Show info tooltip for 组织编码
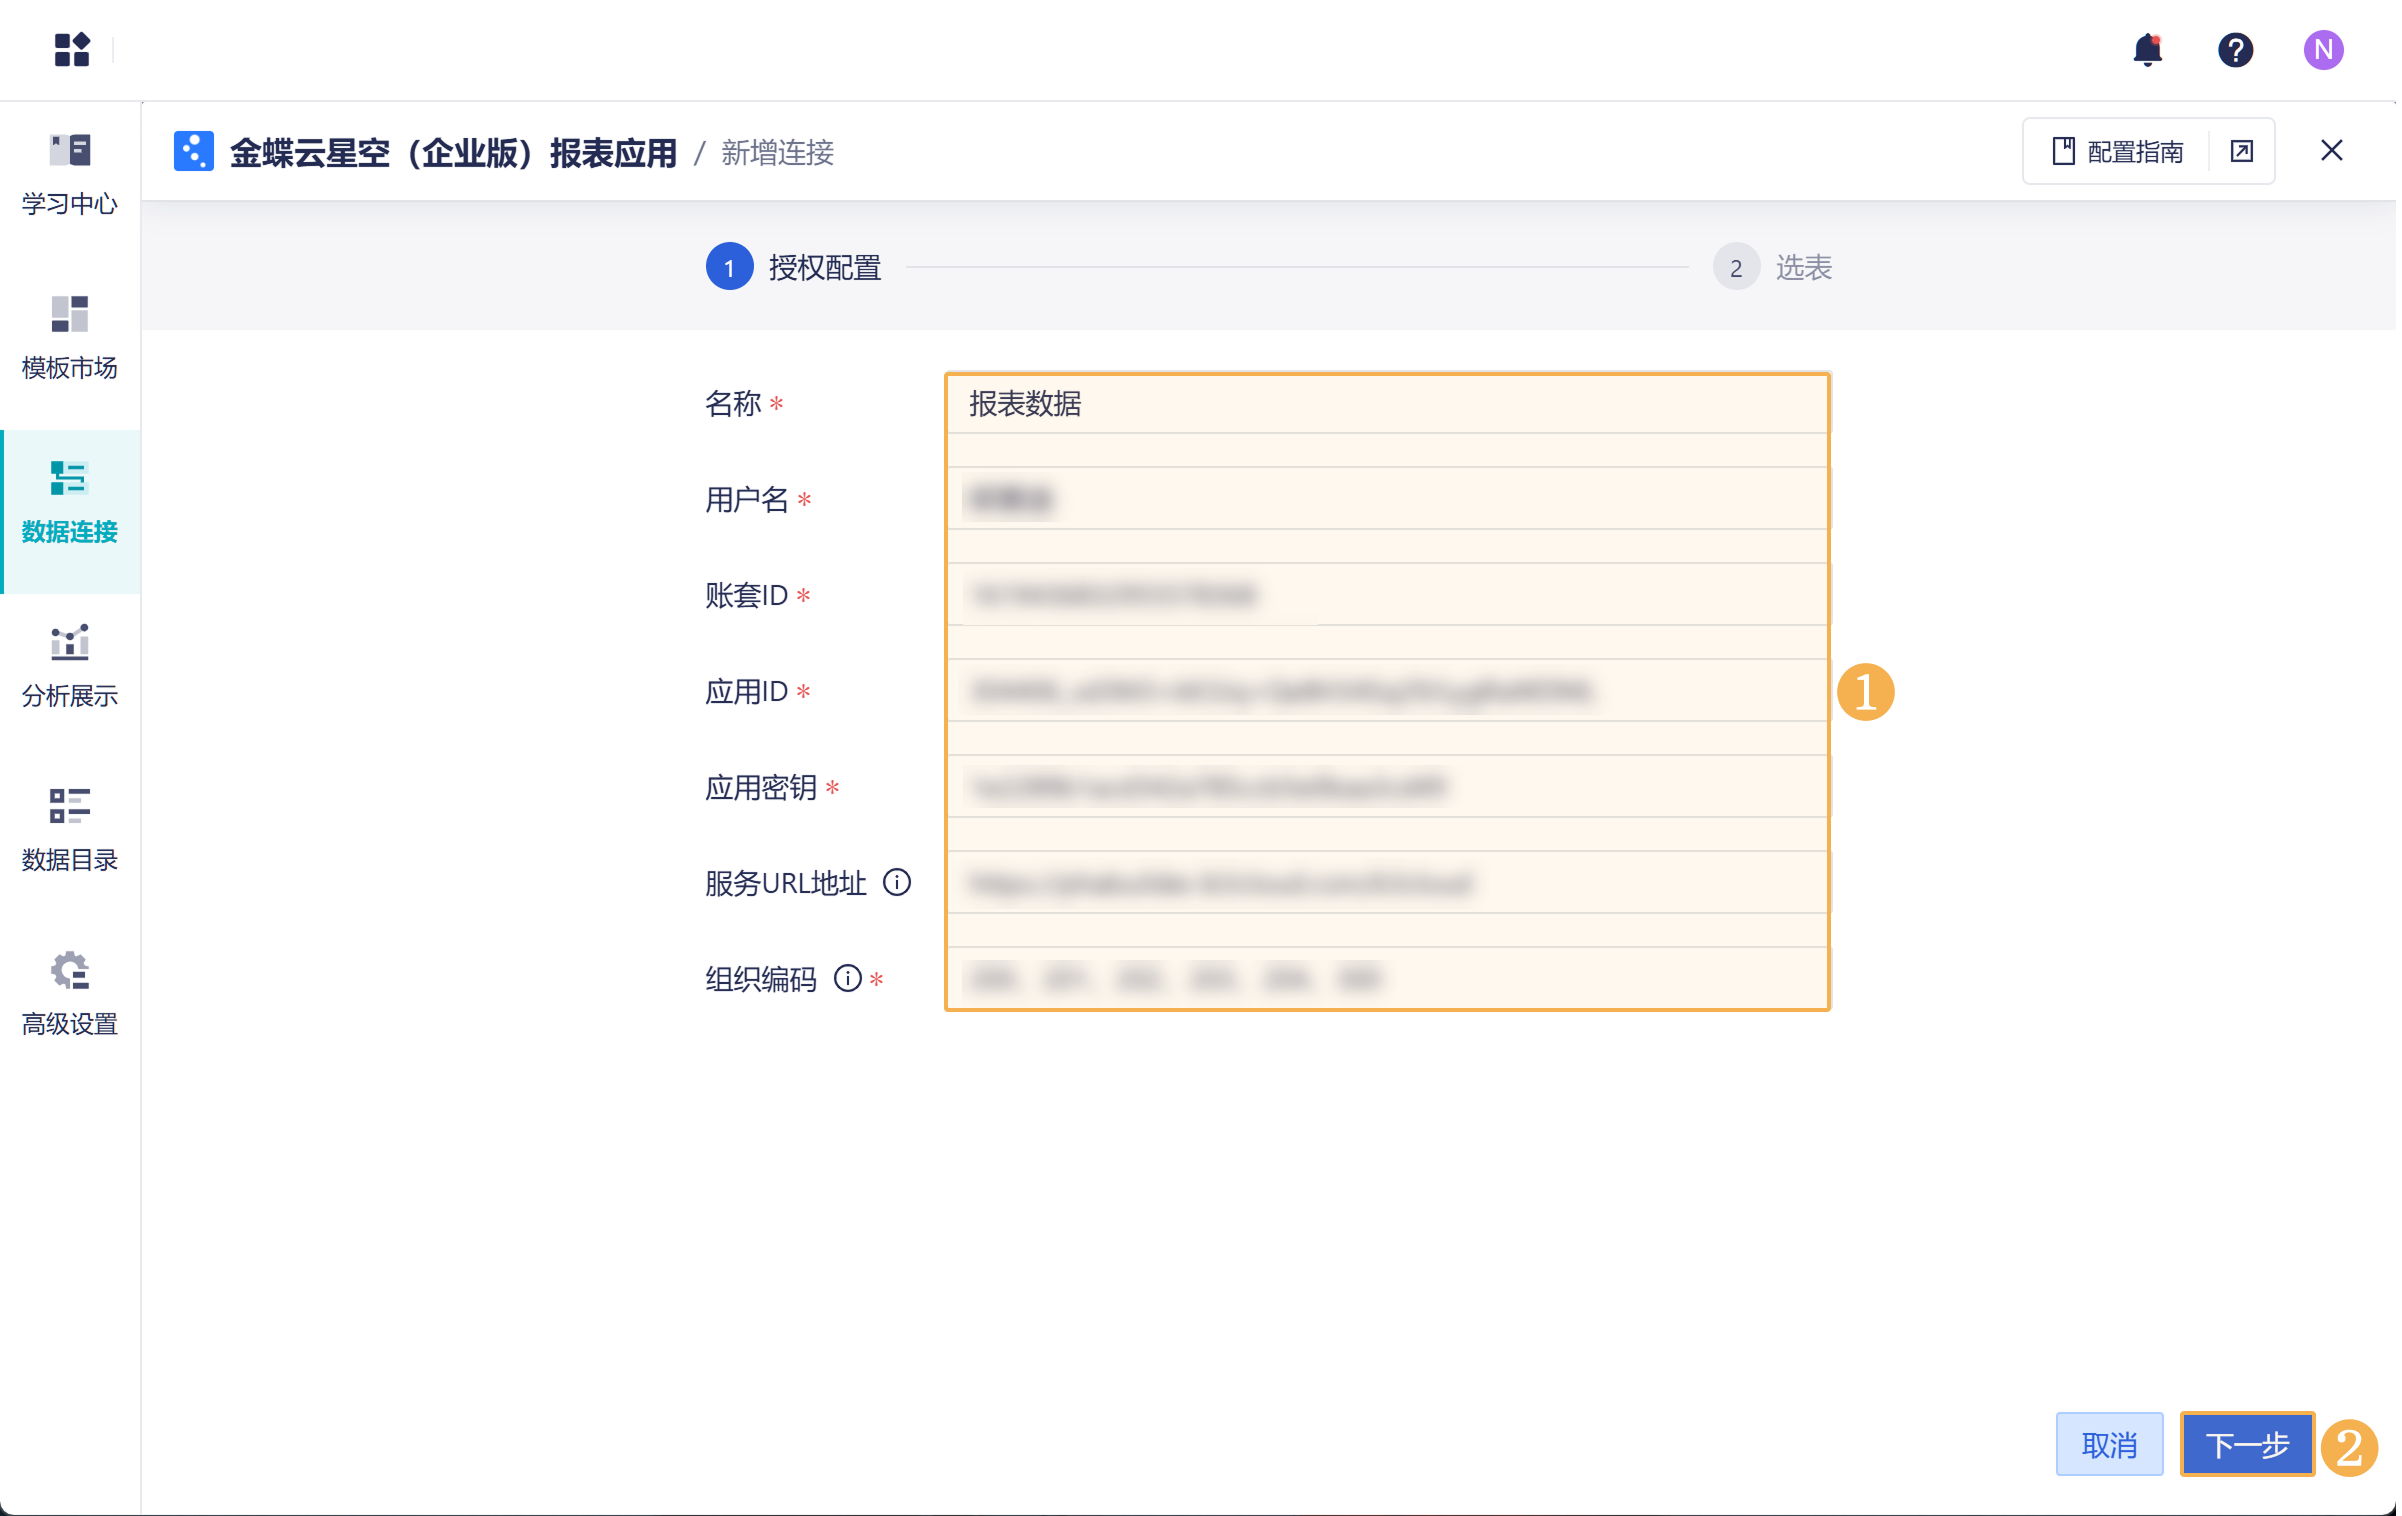 click(x=848, y=978)
